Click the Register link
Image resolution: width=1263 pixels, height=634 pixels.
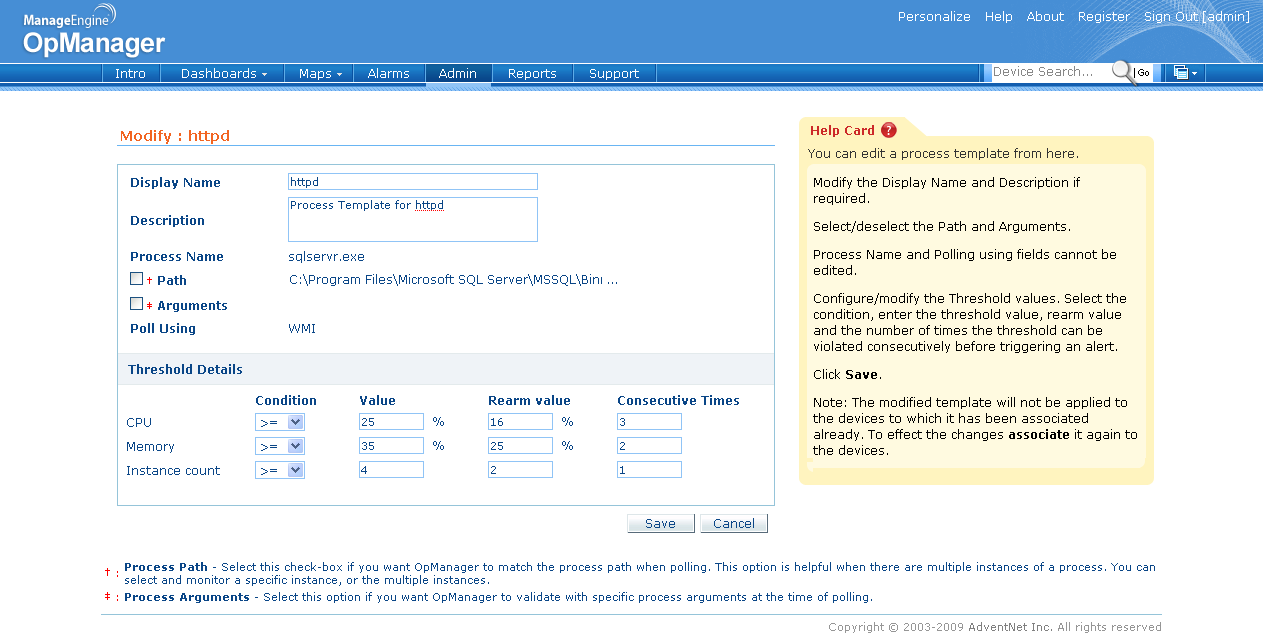pos(1104,17)
